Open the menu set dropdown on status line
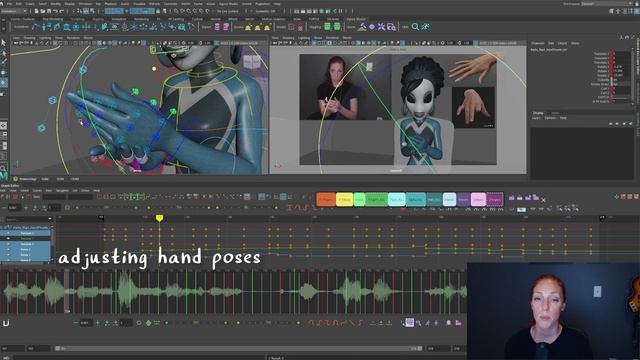This screenshot has width=640, height=360. [14, 11]
